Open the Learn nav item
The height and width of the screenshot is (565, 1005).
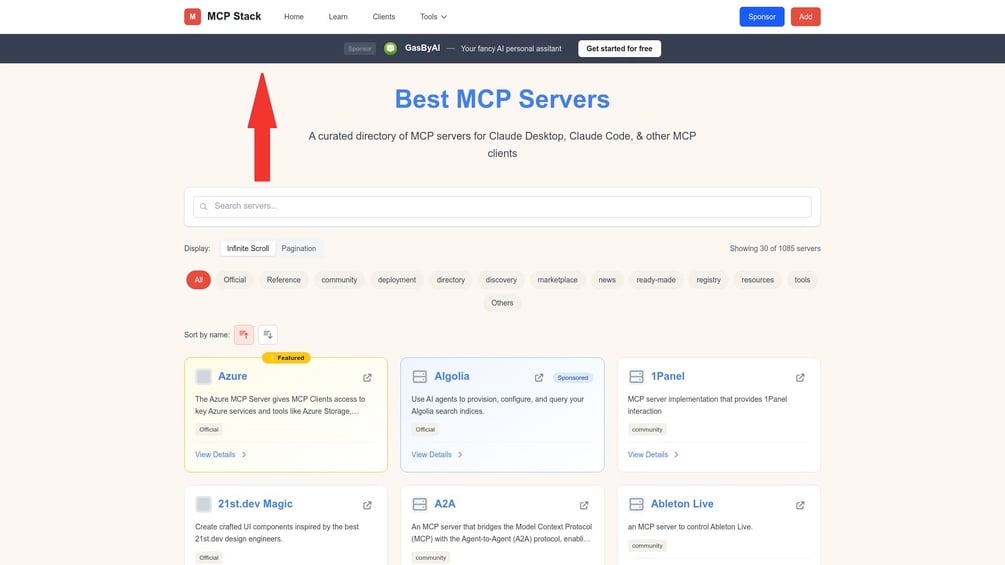(338, 17)
